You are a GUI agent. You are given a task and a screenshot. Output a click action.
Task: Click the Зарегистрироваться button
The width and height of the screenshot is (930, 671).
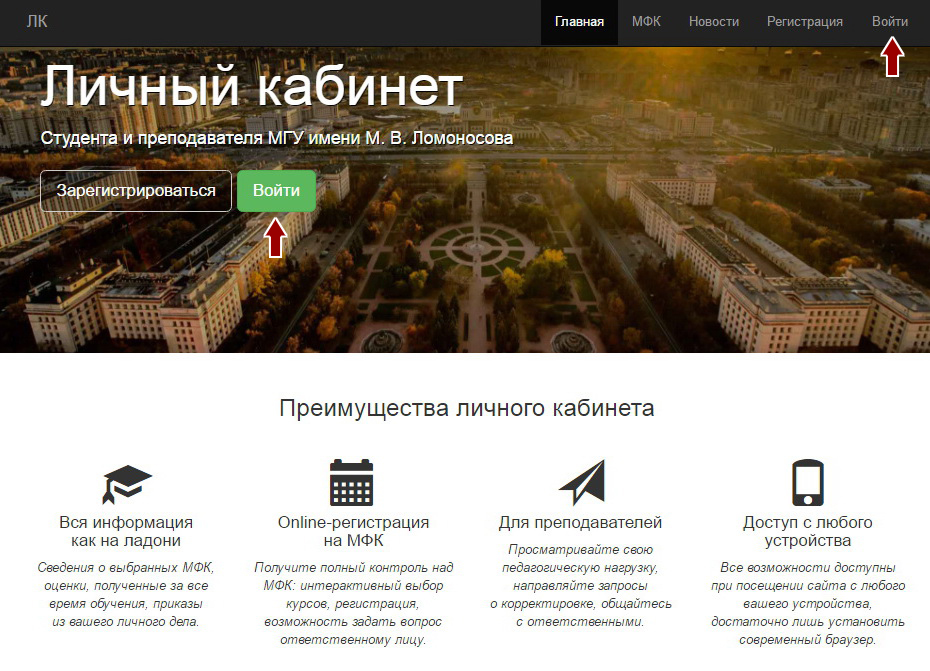click(x=136, y=190)
